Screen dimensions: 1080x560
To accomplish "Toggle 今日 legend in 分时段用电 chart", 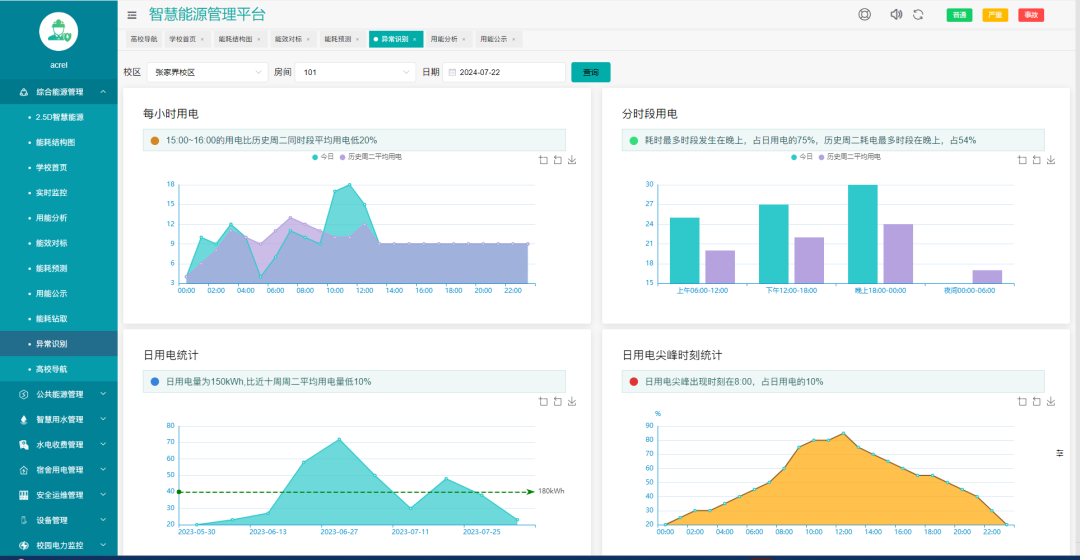I will point(802,157).
